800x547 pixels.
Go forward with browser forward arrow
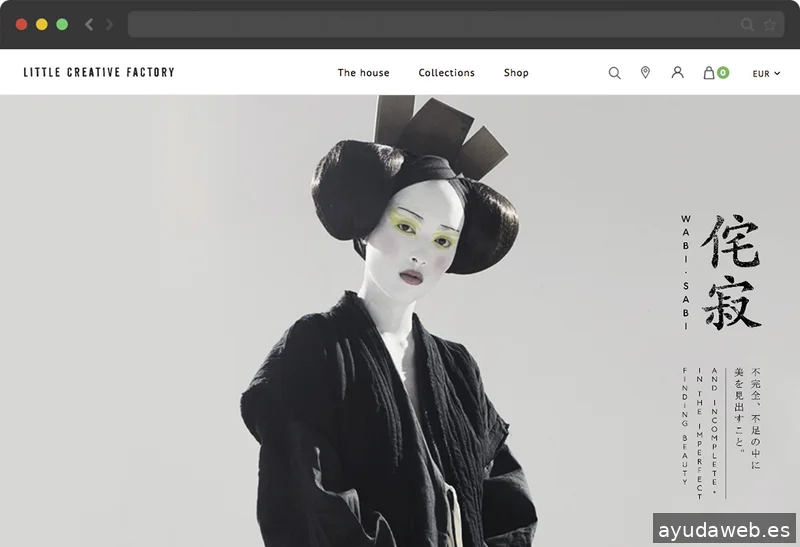pyautogui.click(x=109, y=24)
